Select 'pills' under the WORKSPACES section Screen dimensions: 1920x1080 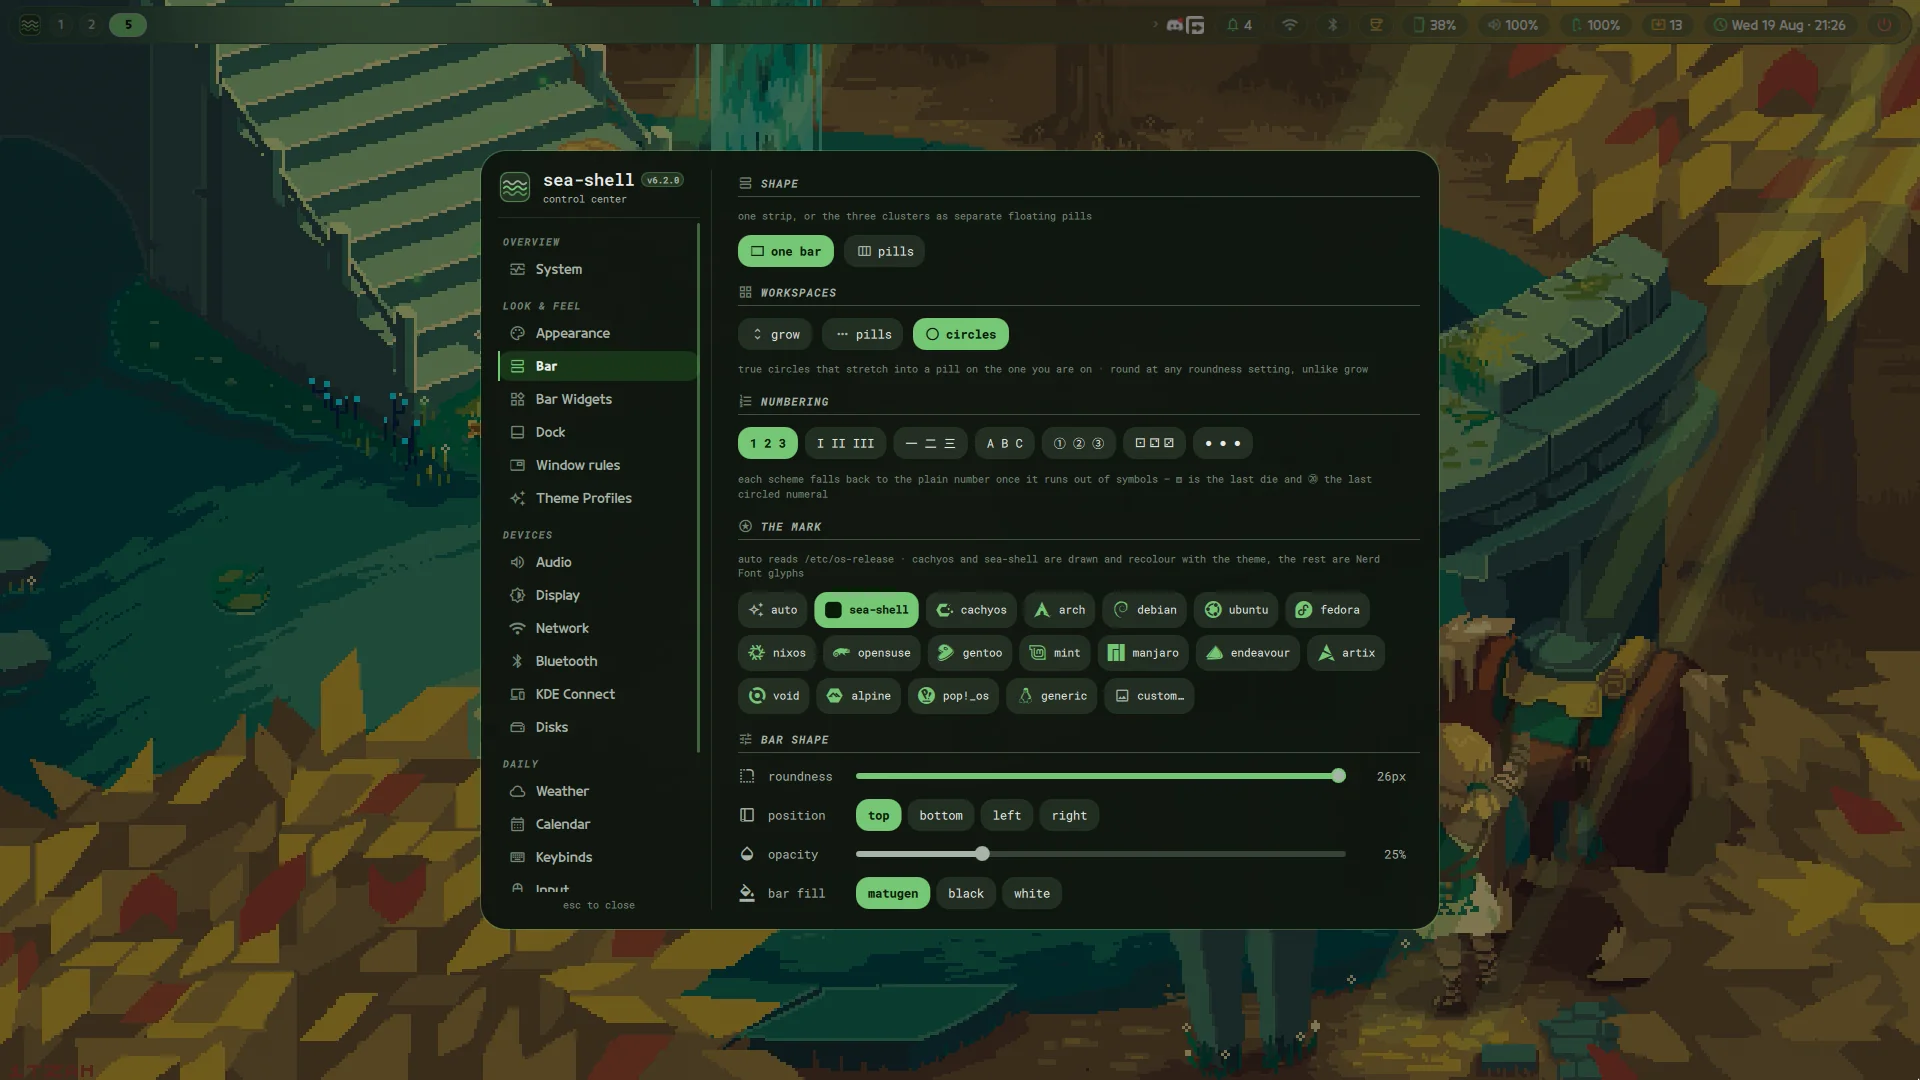[x=862, y=335]
